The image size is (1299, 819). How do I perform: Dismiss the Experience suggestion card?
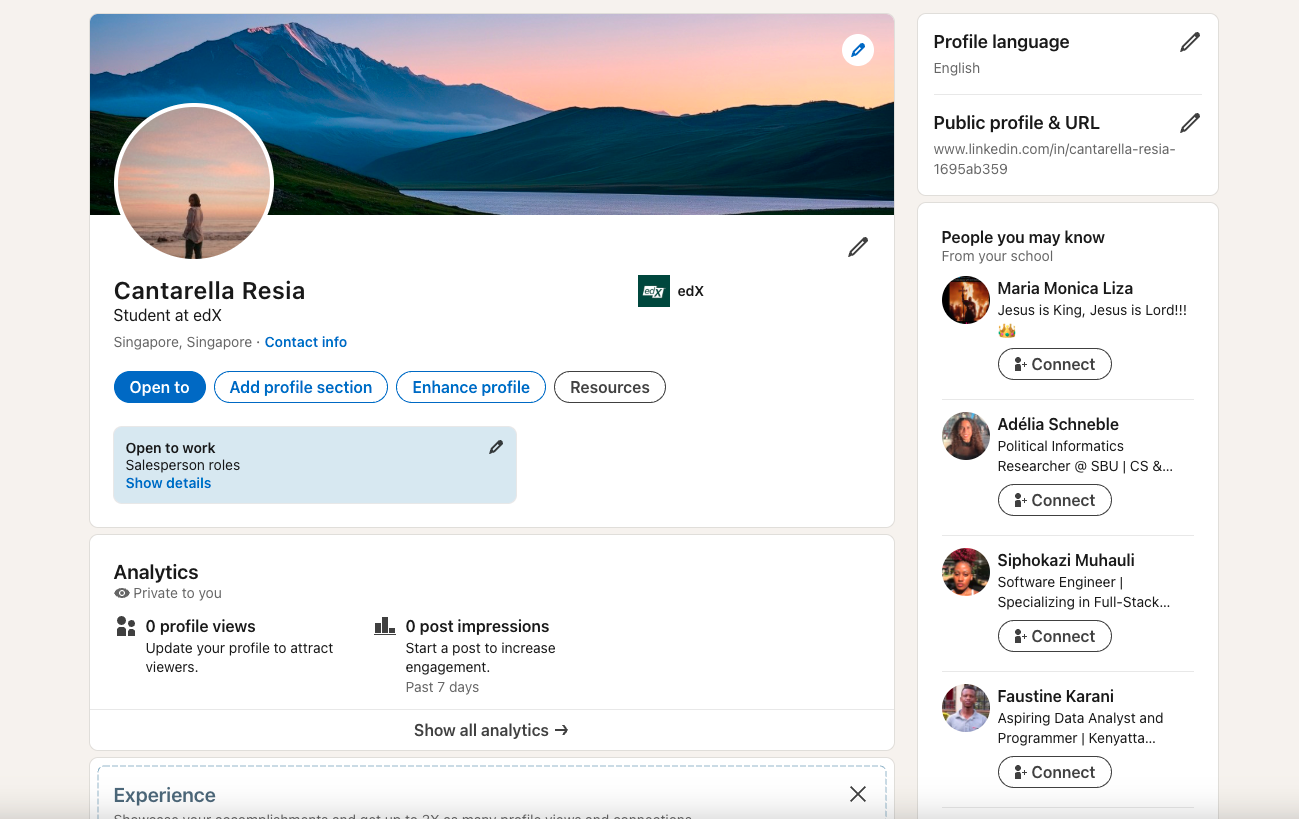(857, 793)
